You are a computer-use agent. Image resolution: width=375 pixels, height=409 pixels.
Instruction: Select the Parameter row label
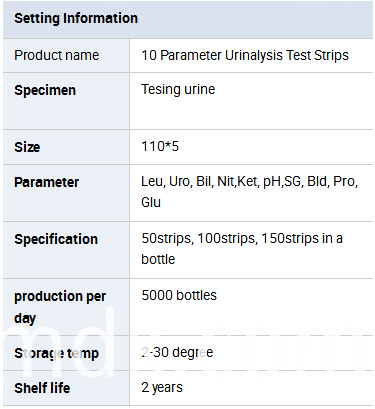[x=46, y=182]
